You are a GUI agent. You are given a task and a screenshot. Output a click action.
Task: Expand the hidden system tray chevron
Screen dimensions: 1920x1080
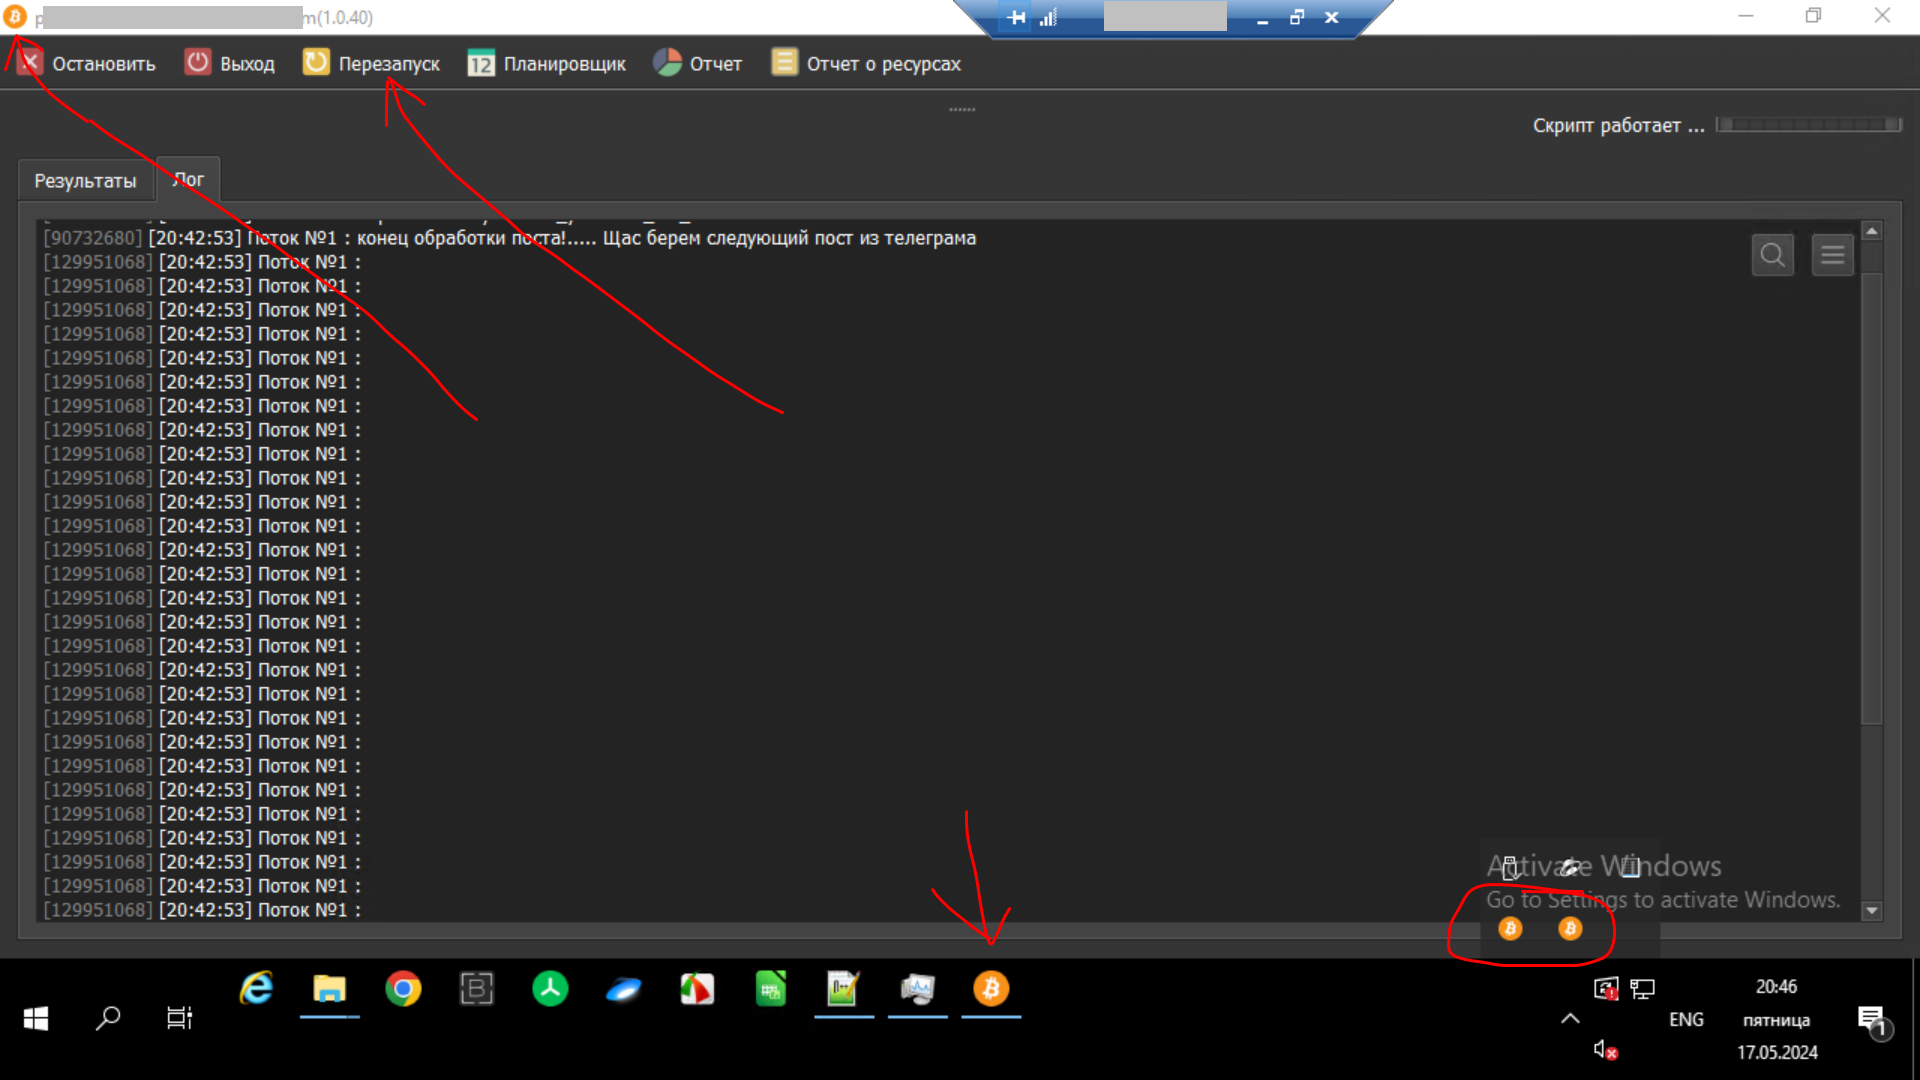(1570, 1019)
